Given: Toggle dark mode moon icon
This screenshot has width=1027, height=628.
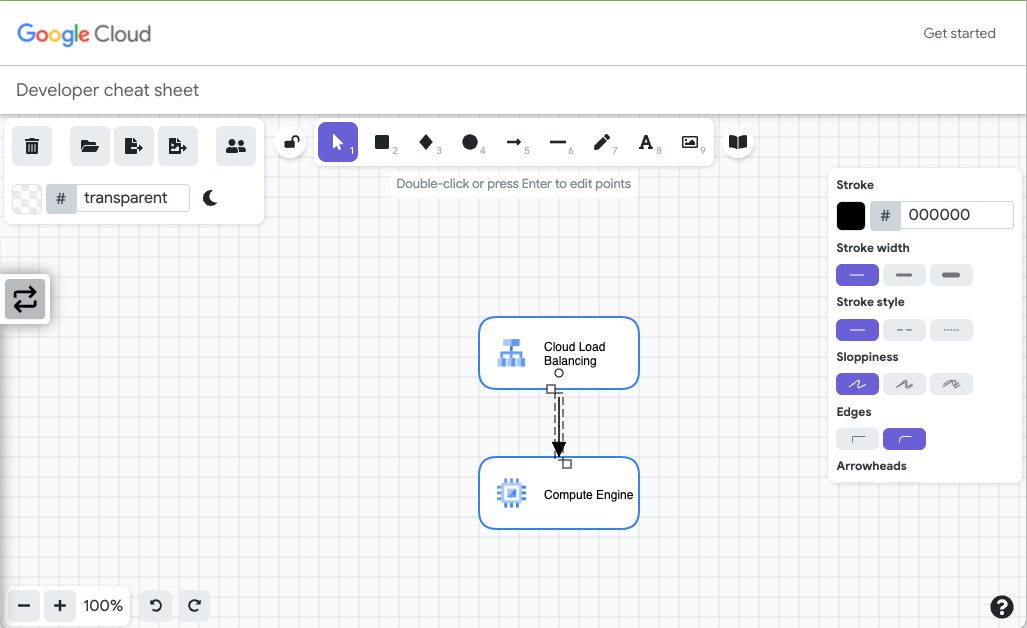Looking at the screenshot, I should 210,198.
